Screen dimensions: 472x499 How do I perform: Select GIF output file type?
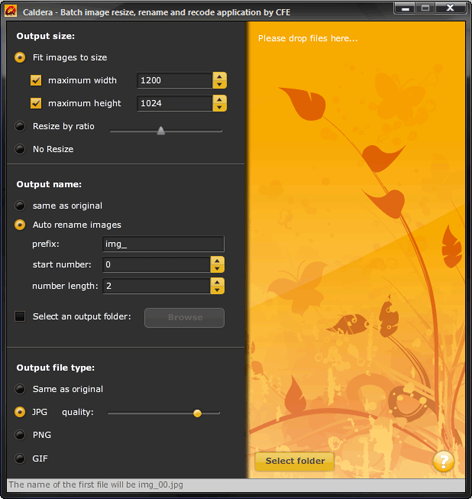pos(20,458)
